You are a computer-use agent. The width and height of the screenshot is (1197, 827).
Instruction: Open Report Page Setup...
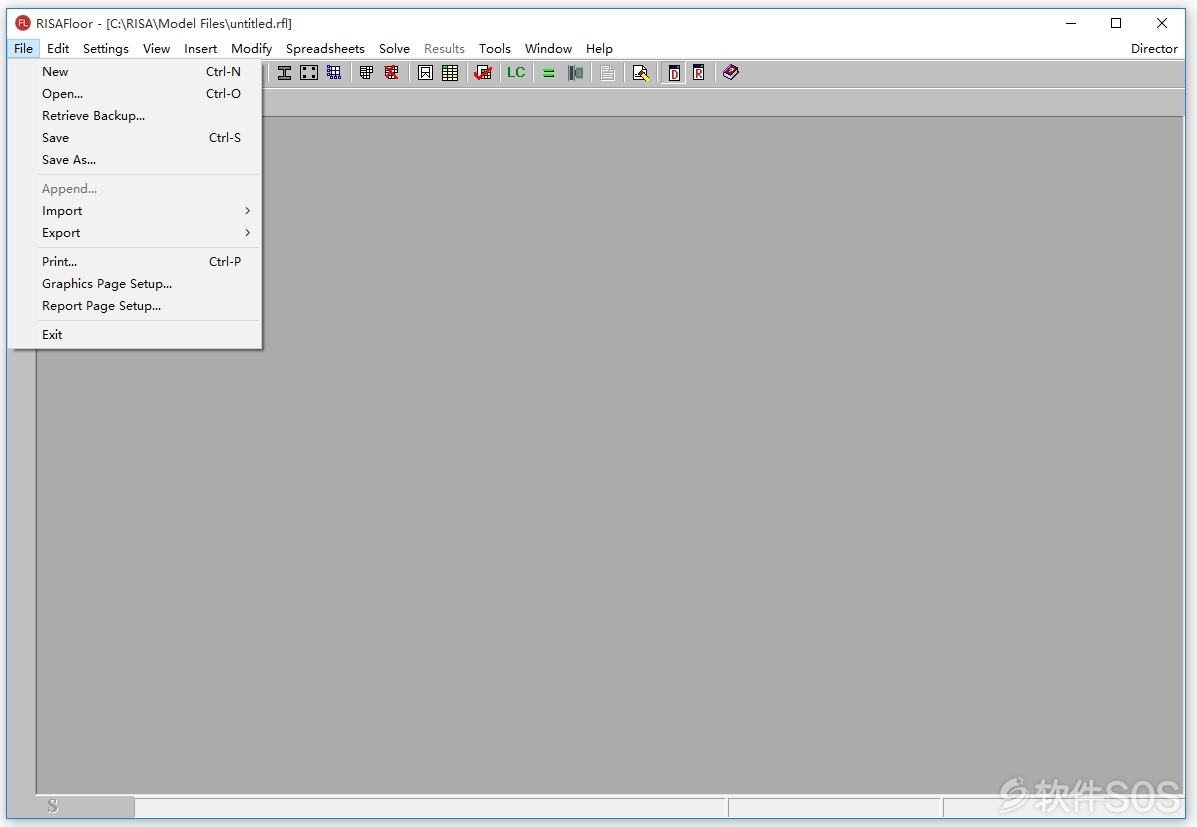[x=134, y=306]
